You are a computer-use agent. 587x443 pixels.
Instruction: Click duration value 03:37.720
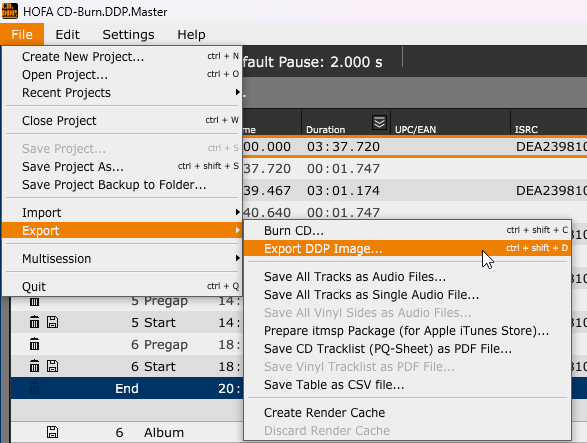[343, 146]
